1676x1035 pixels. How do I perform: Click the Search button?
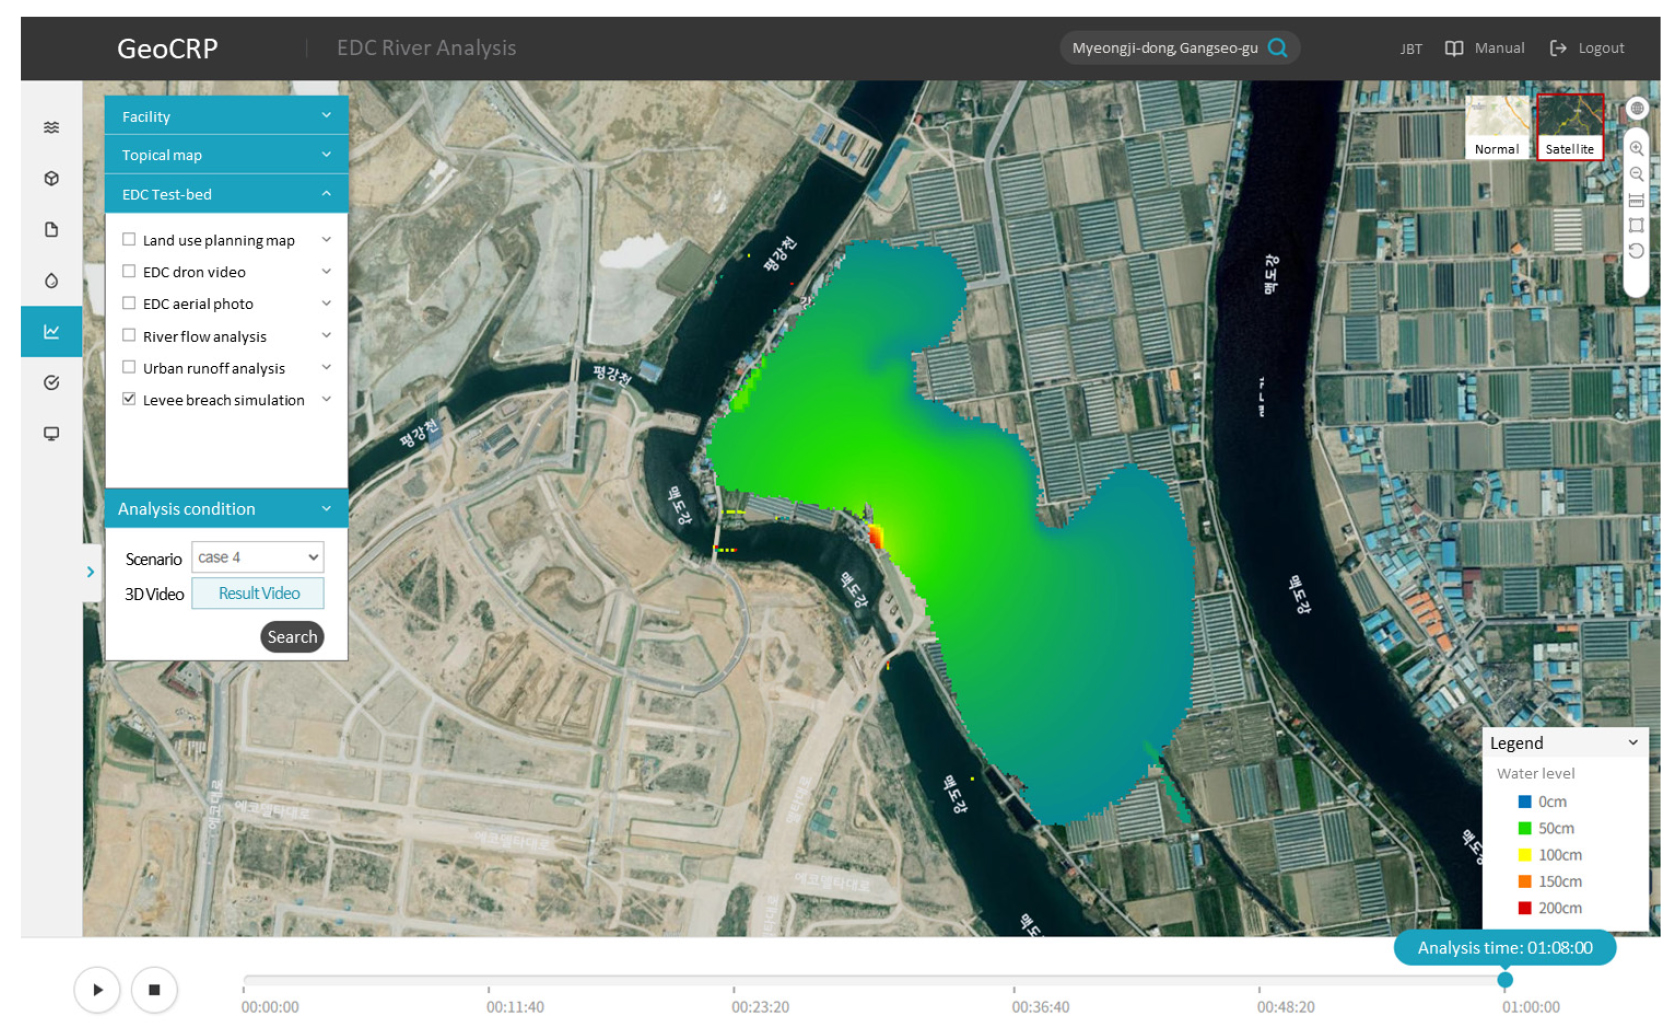pyautogui.click(x=292, y=637)
